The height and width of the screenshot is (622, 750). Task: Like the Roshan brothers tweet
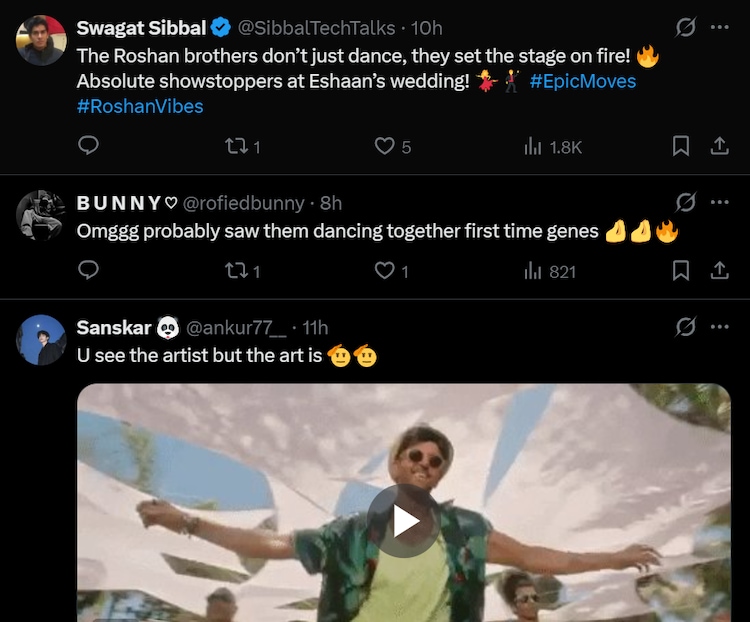pyautogui.click(x=385, y=147)
